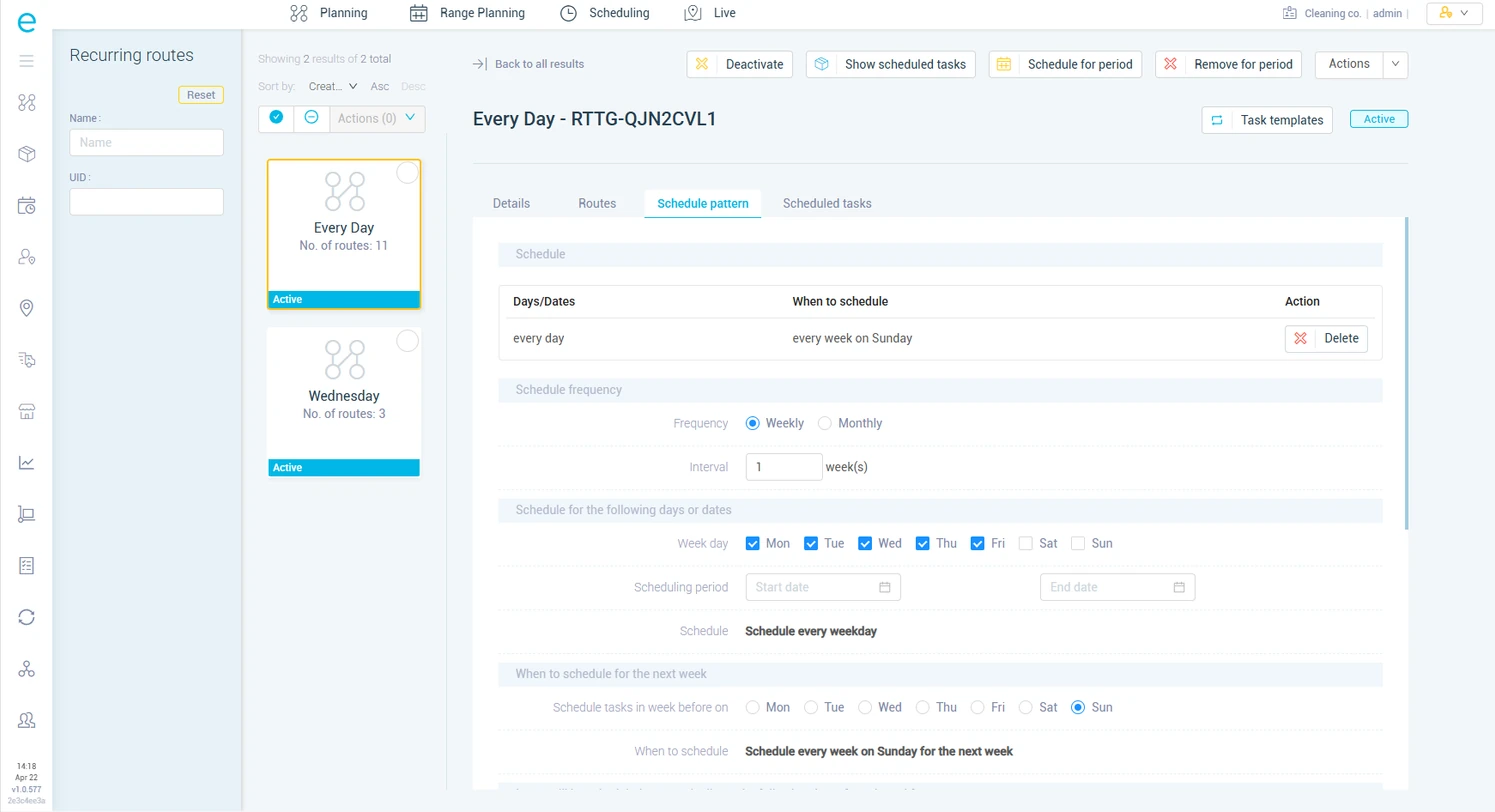Click Remove for period button
The image size is (1495, 812).
click(1228, 64)
